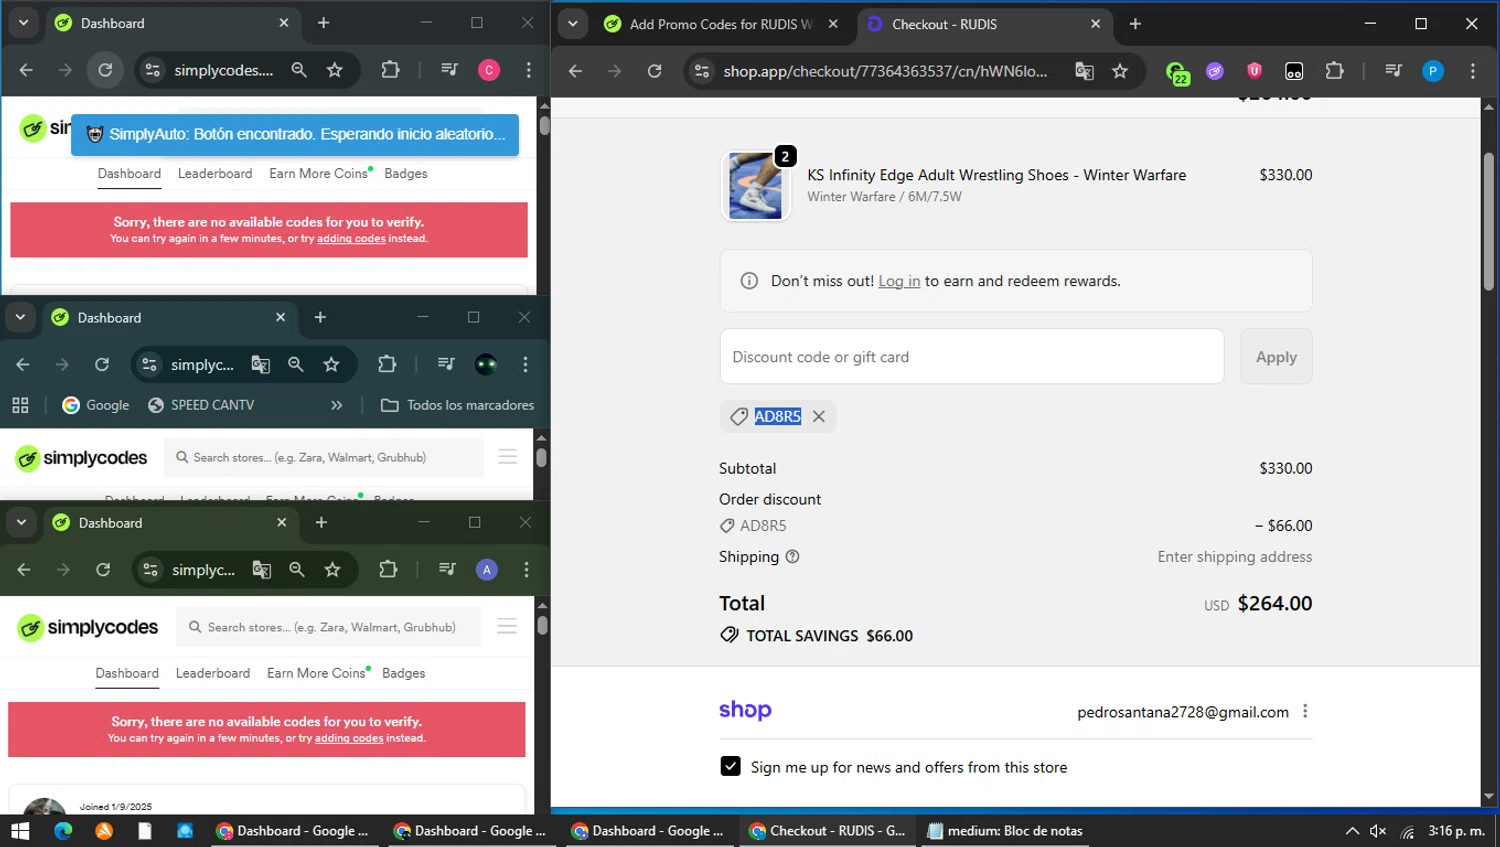The height and width of the screenshot is (847, 1500).
Task: Click store search field in middle Dashboard window
Action: (323, 457)
